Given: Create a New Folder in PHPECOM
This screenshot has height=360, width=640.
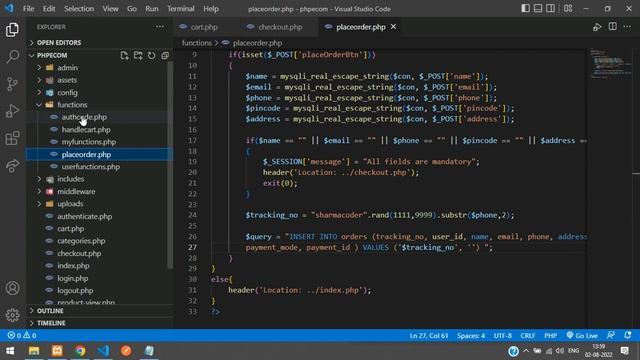Looking at the screenshot, I should click(138, 55).
